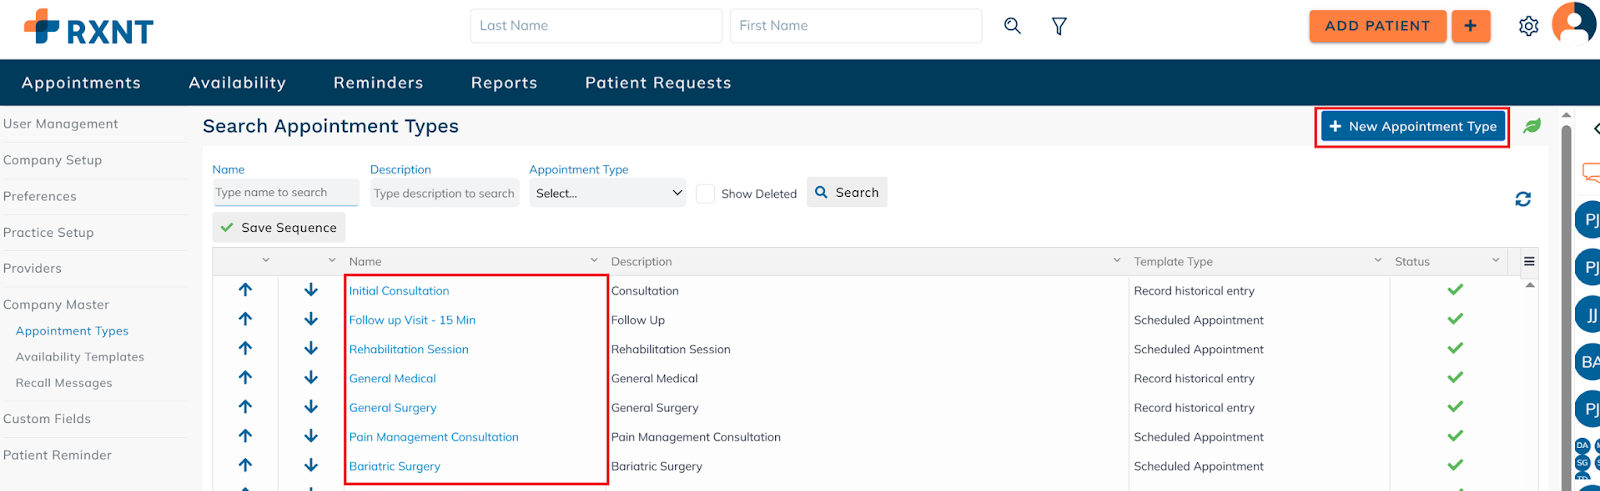
Task: Click the patient search magnifier icon
Action: [1012, 26]
